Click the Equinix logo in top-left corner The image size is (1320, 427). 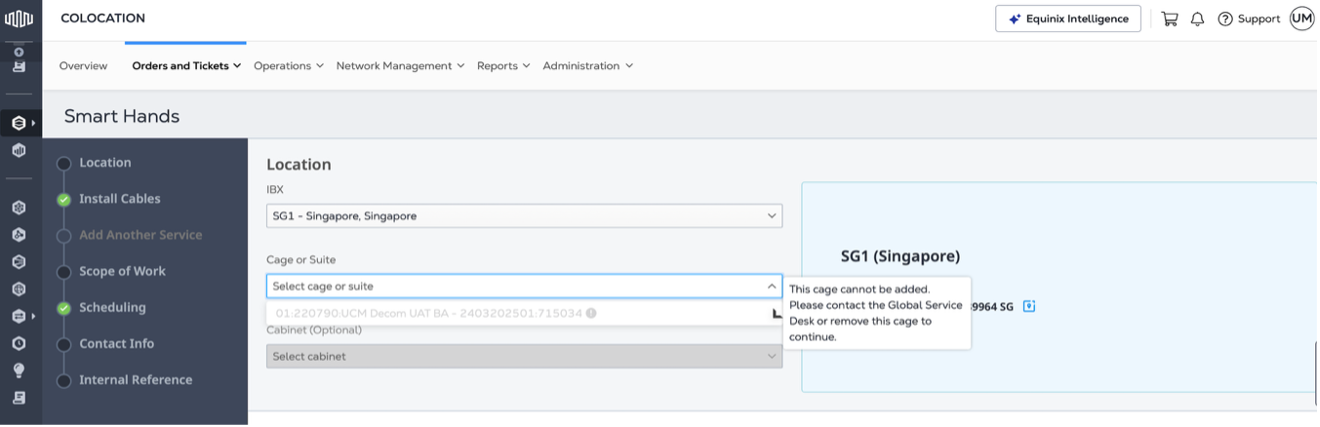click(19, 18)
